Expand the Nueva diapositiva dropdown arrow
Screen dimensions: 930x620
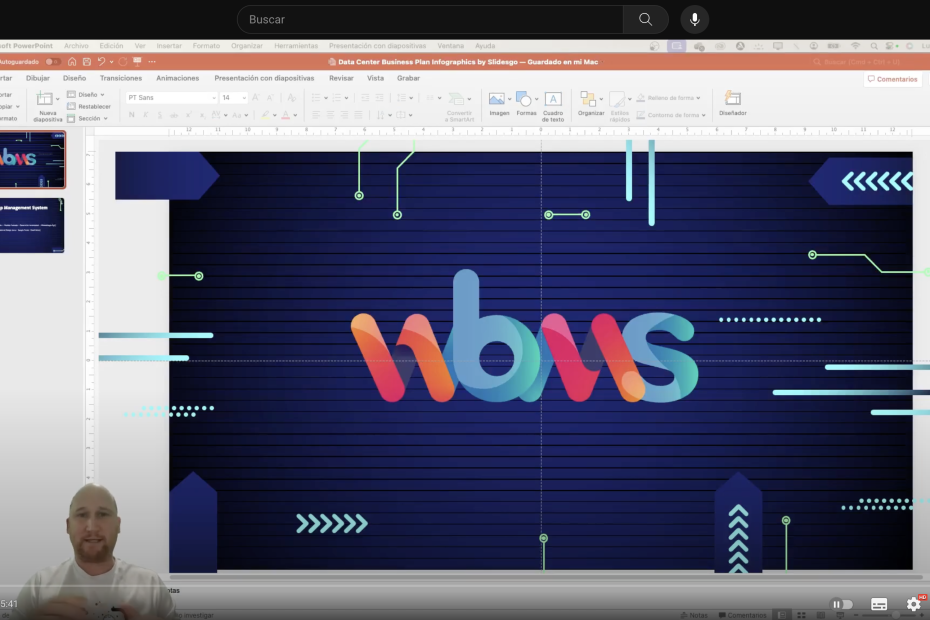(58, 99)
